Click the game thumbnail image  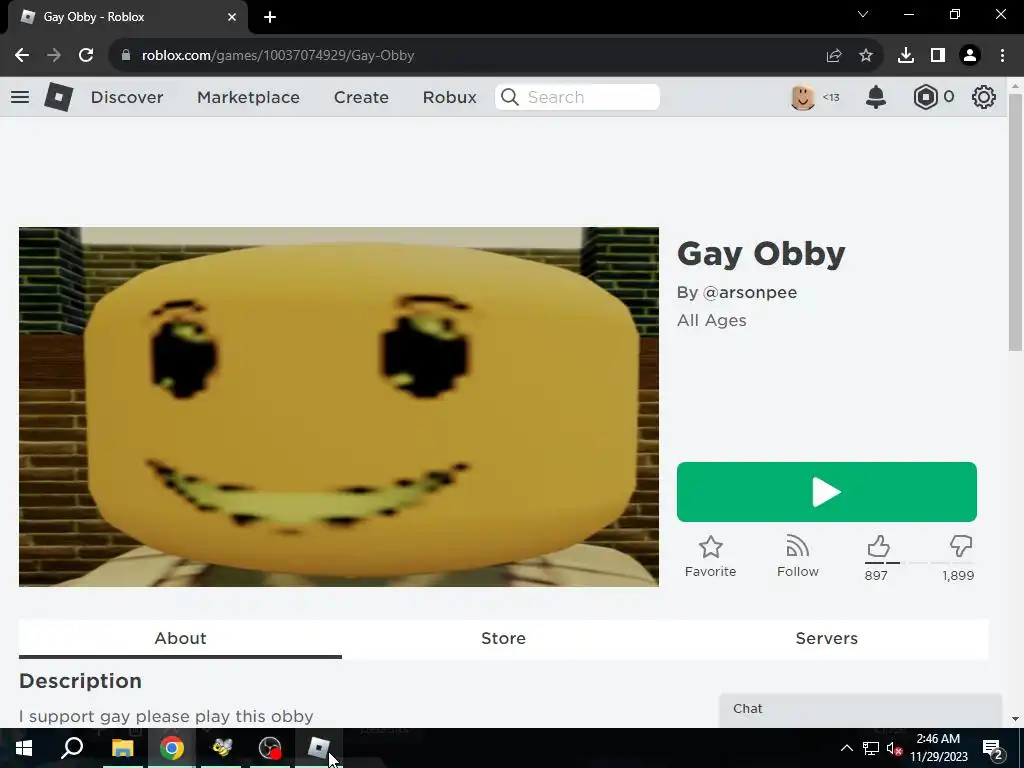[338, 407]
